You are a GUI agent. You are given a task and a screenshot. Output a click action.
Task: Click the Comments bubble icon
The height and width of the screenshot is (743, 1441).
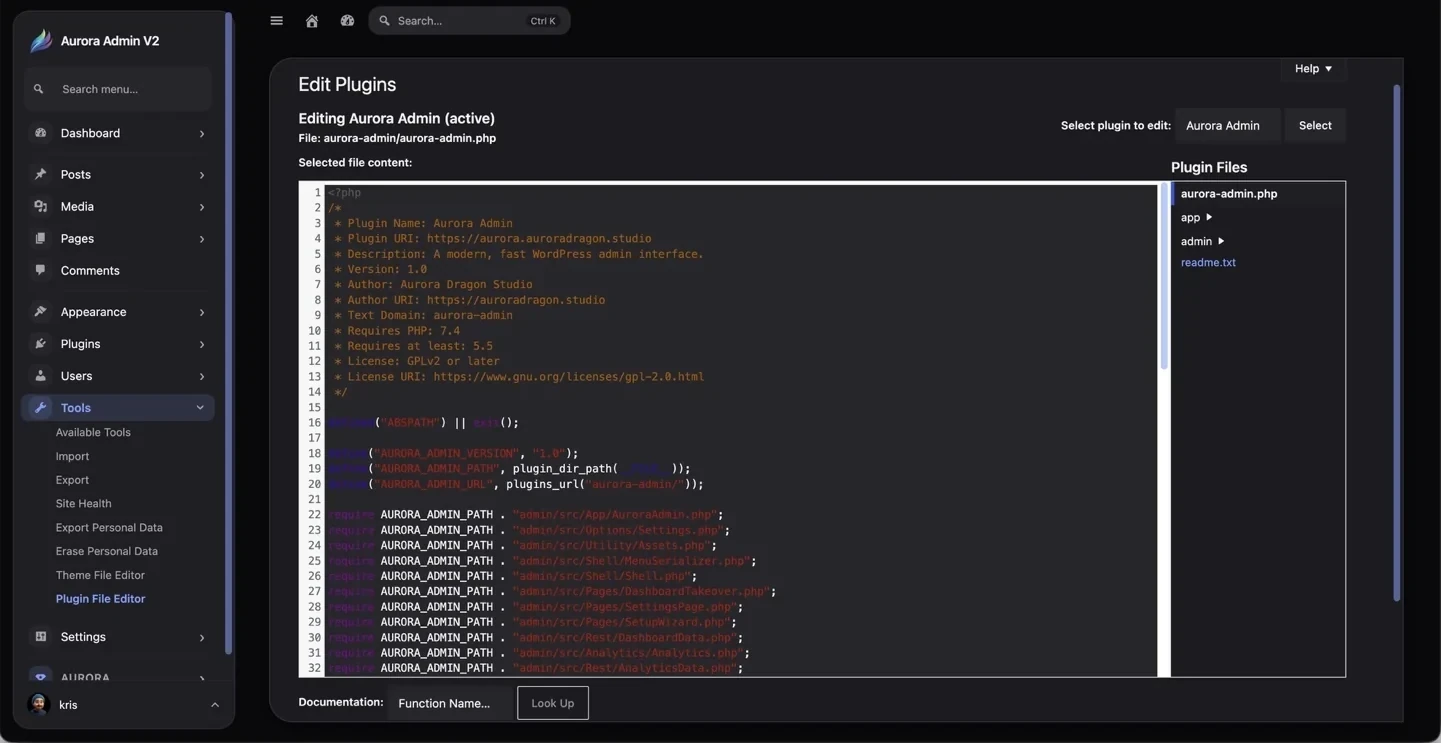pos(40,270)
